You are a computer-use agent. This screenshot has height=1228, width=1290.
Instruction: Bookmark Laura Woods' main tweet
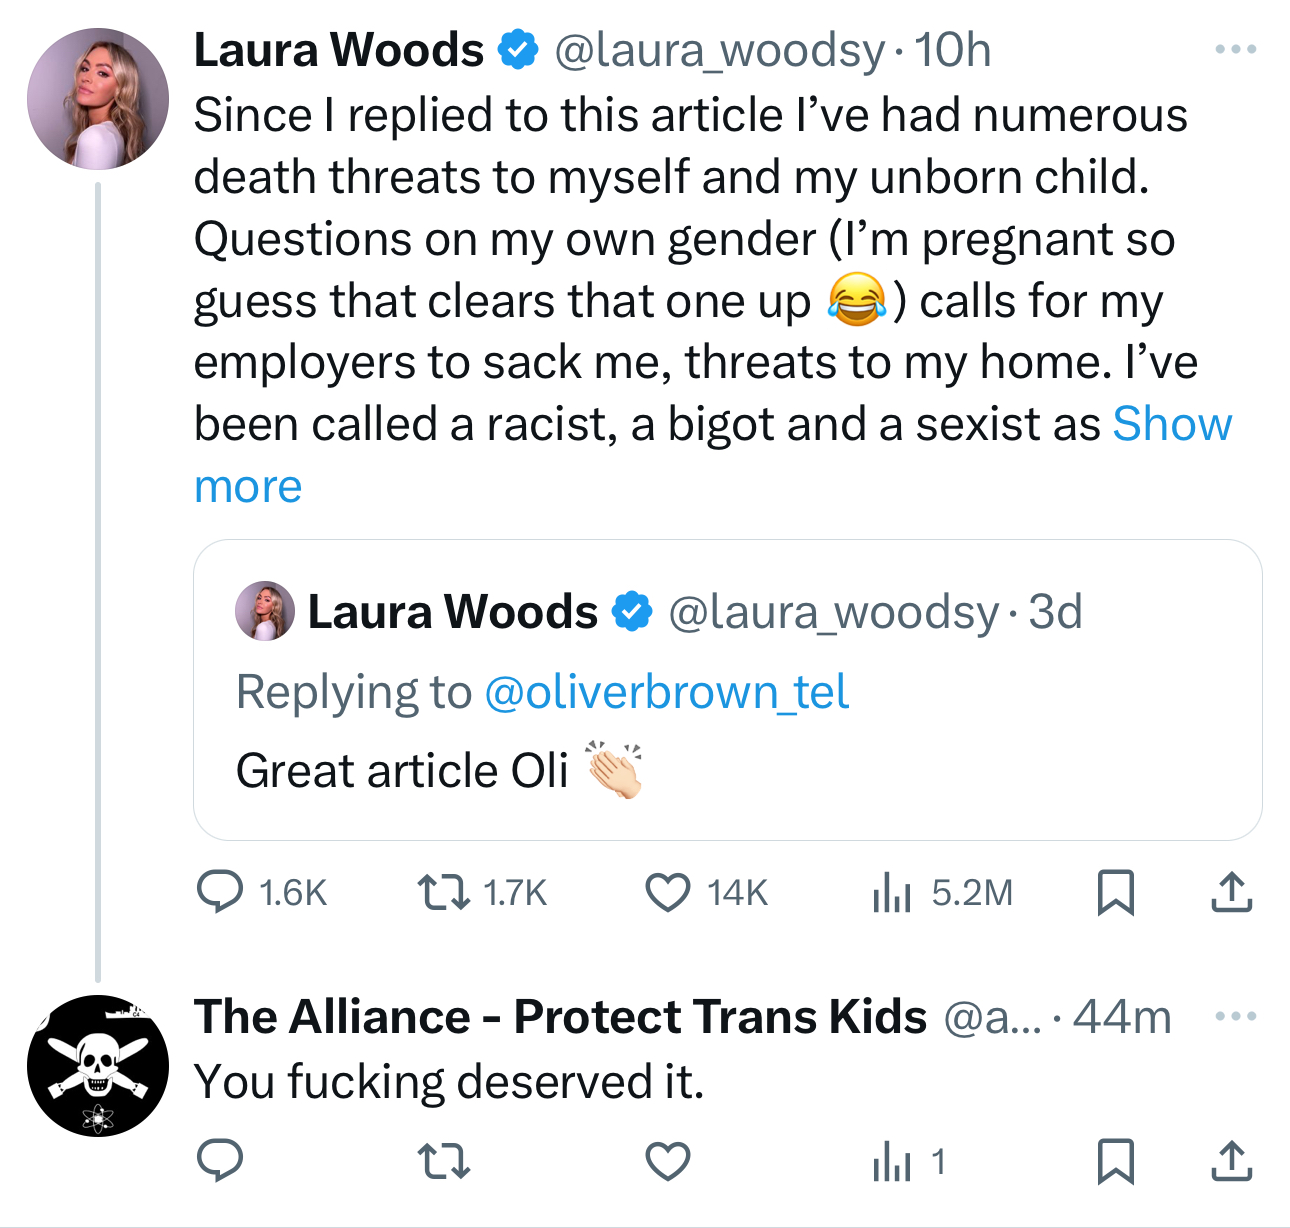tap(1115, 892)
